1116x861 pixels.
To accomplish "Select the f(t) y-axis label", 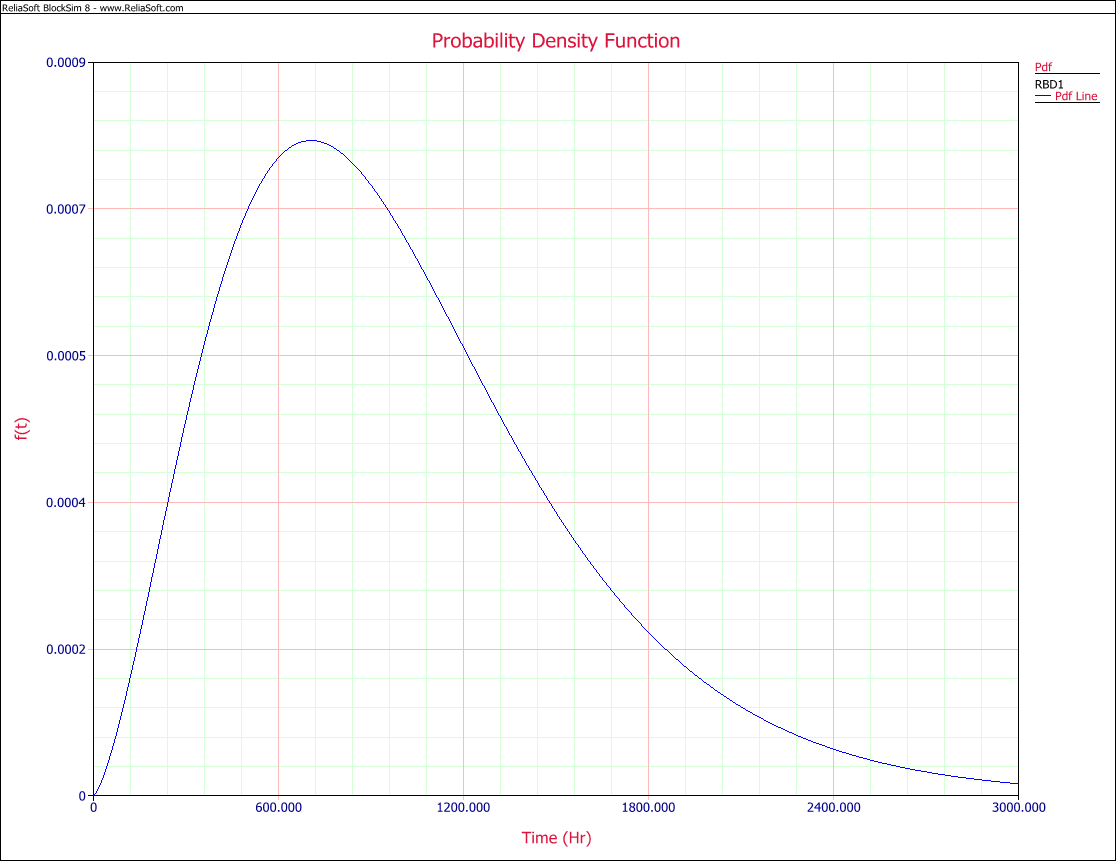I will tap(22, 428).
